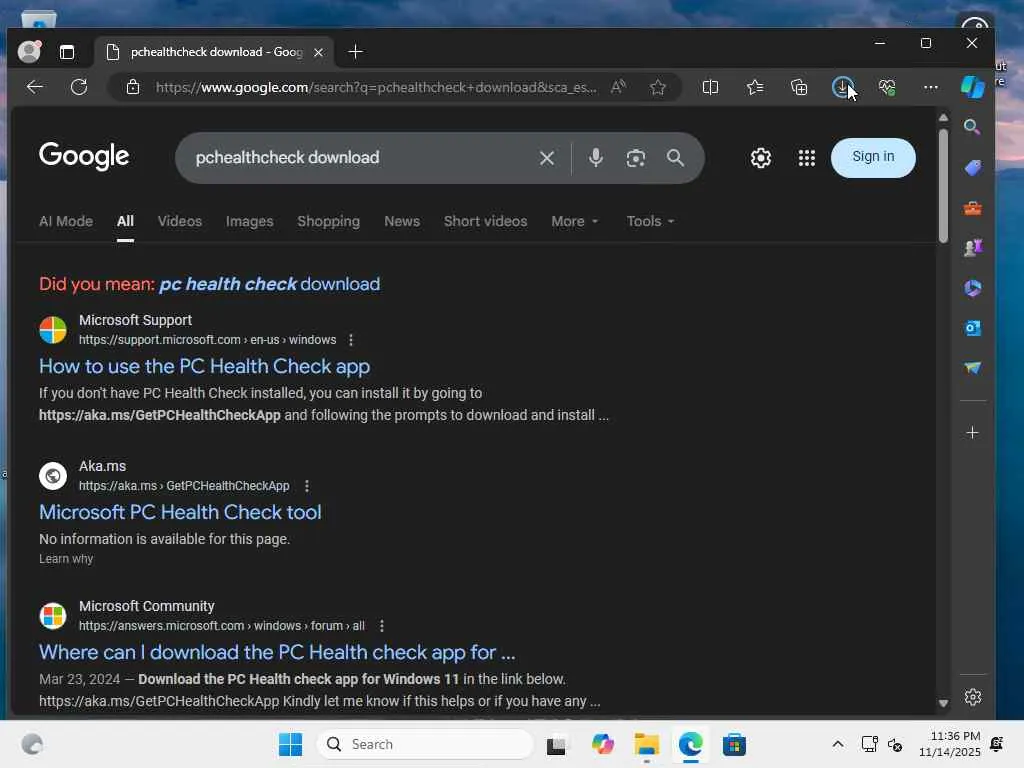Follow suggestion pc health check download
1024x768 pixels.
(270, 284)
